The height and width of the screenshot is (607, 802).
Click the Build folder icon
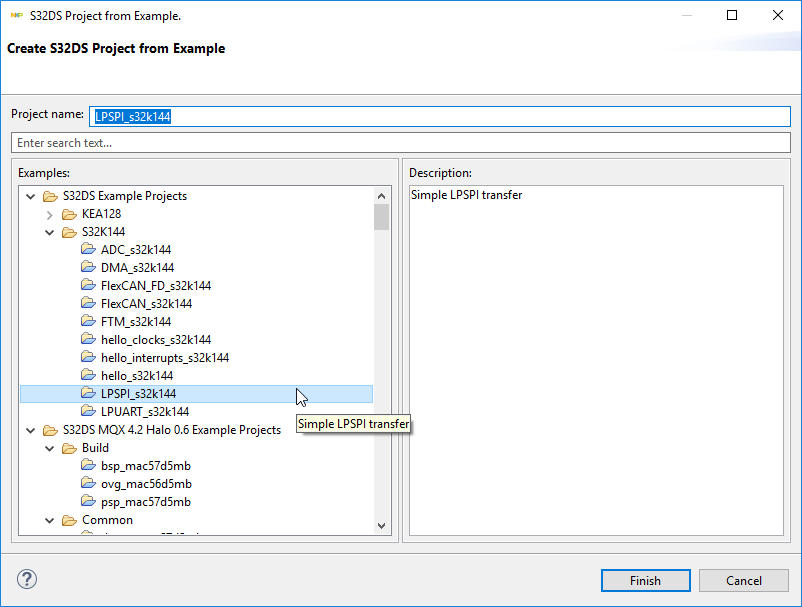(x=69, y=448)
